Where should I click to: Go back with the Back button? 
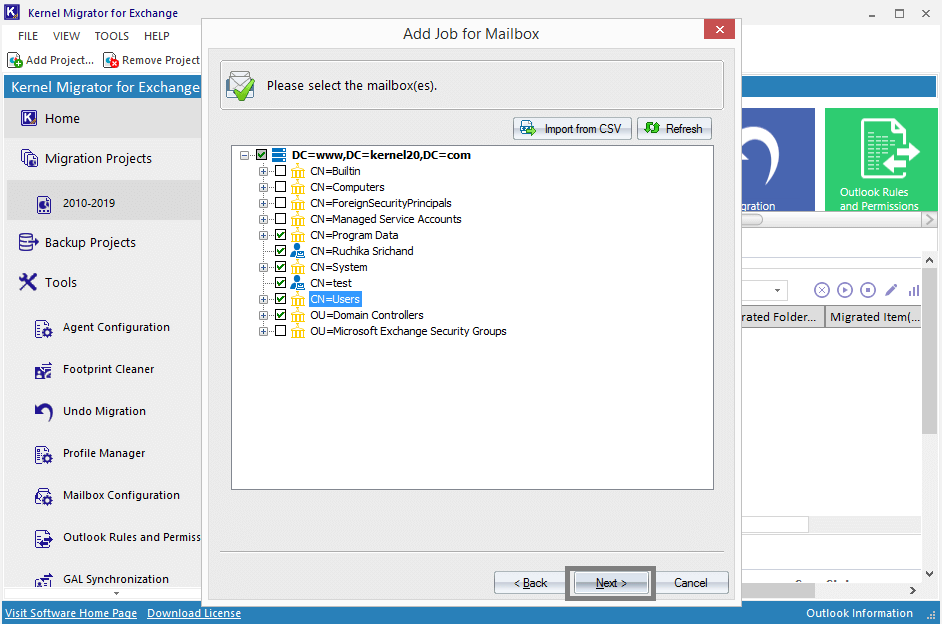530,583
